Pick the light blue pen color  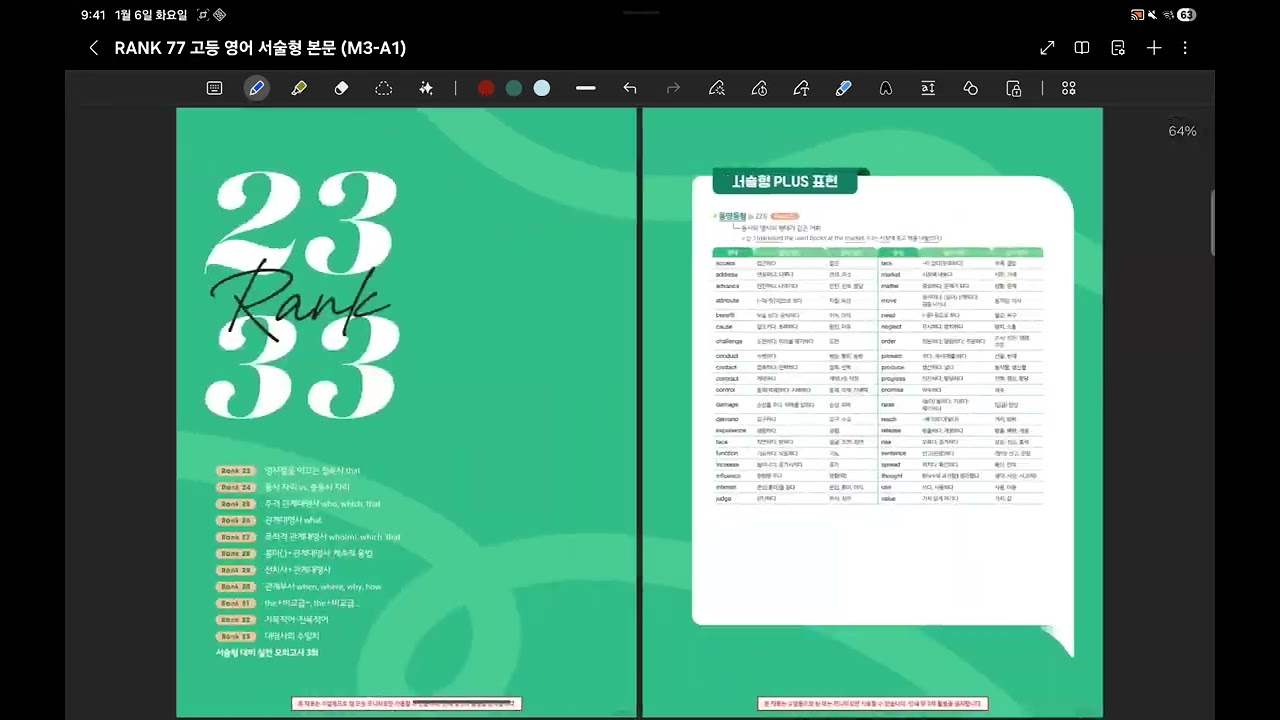(542, 88)
